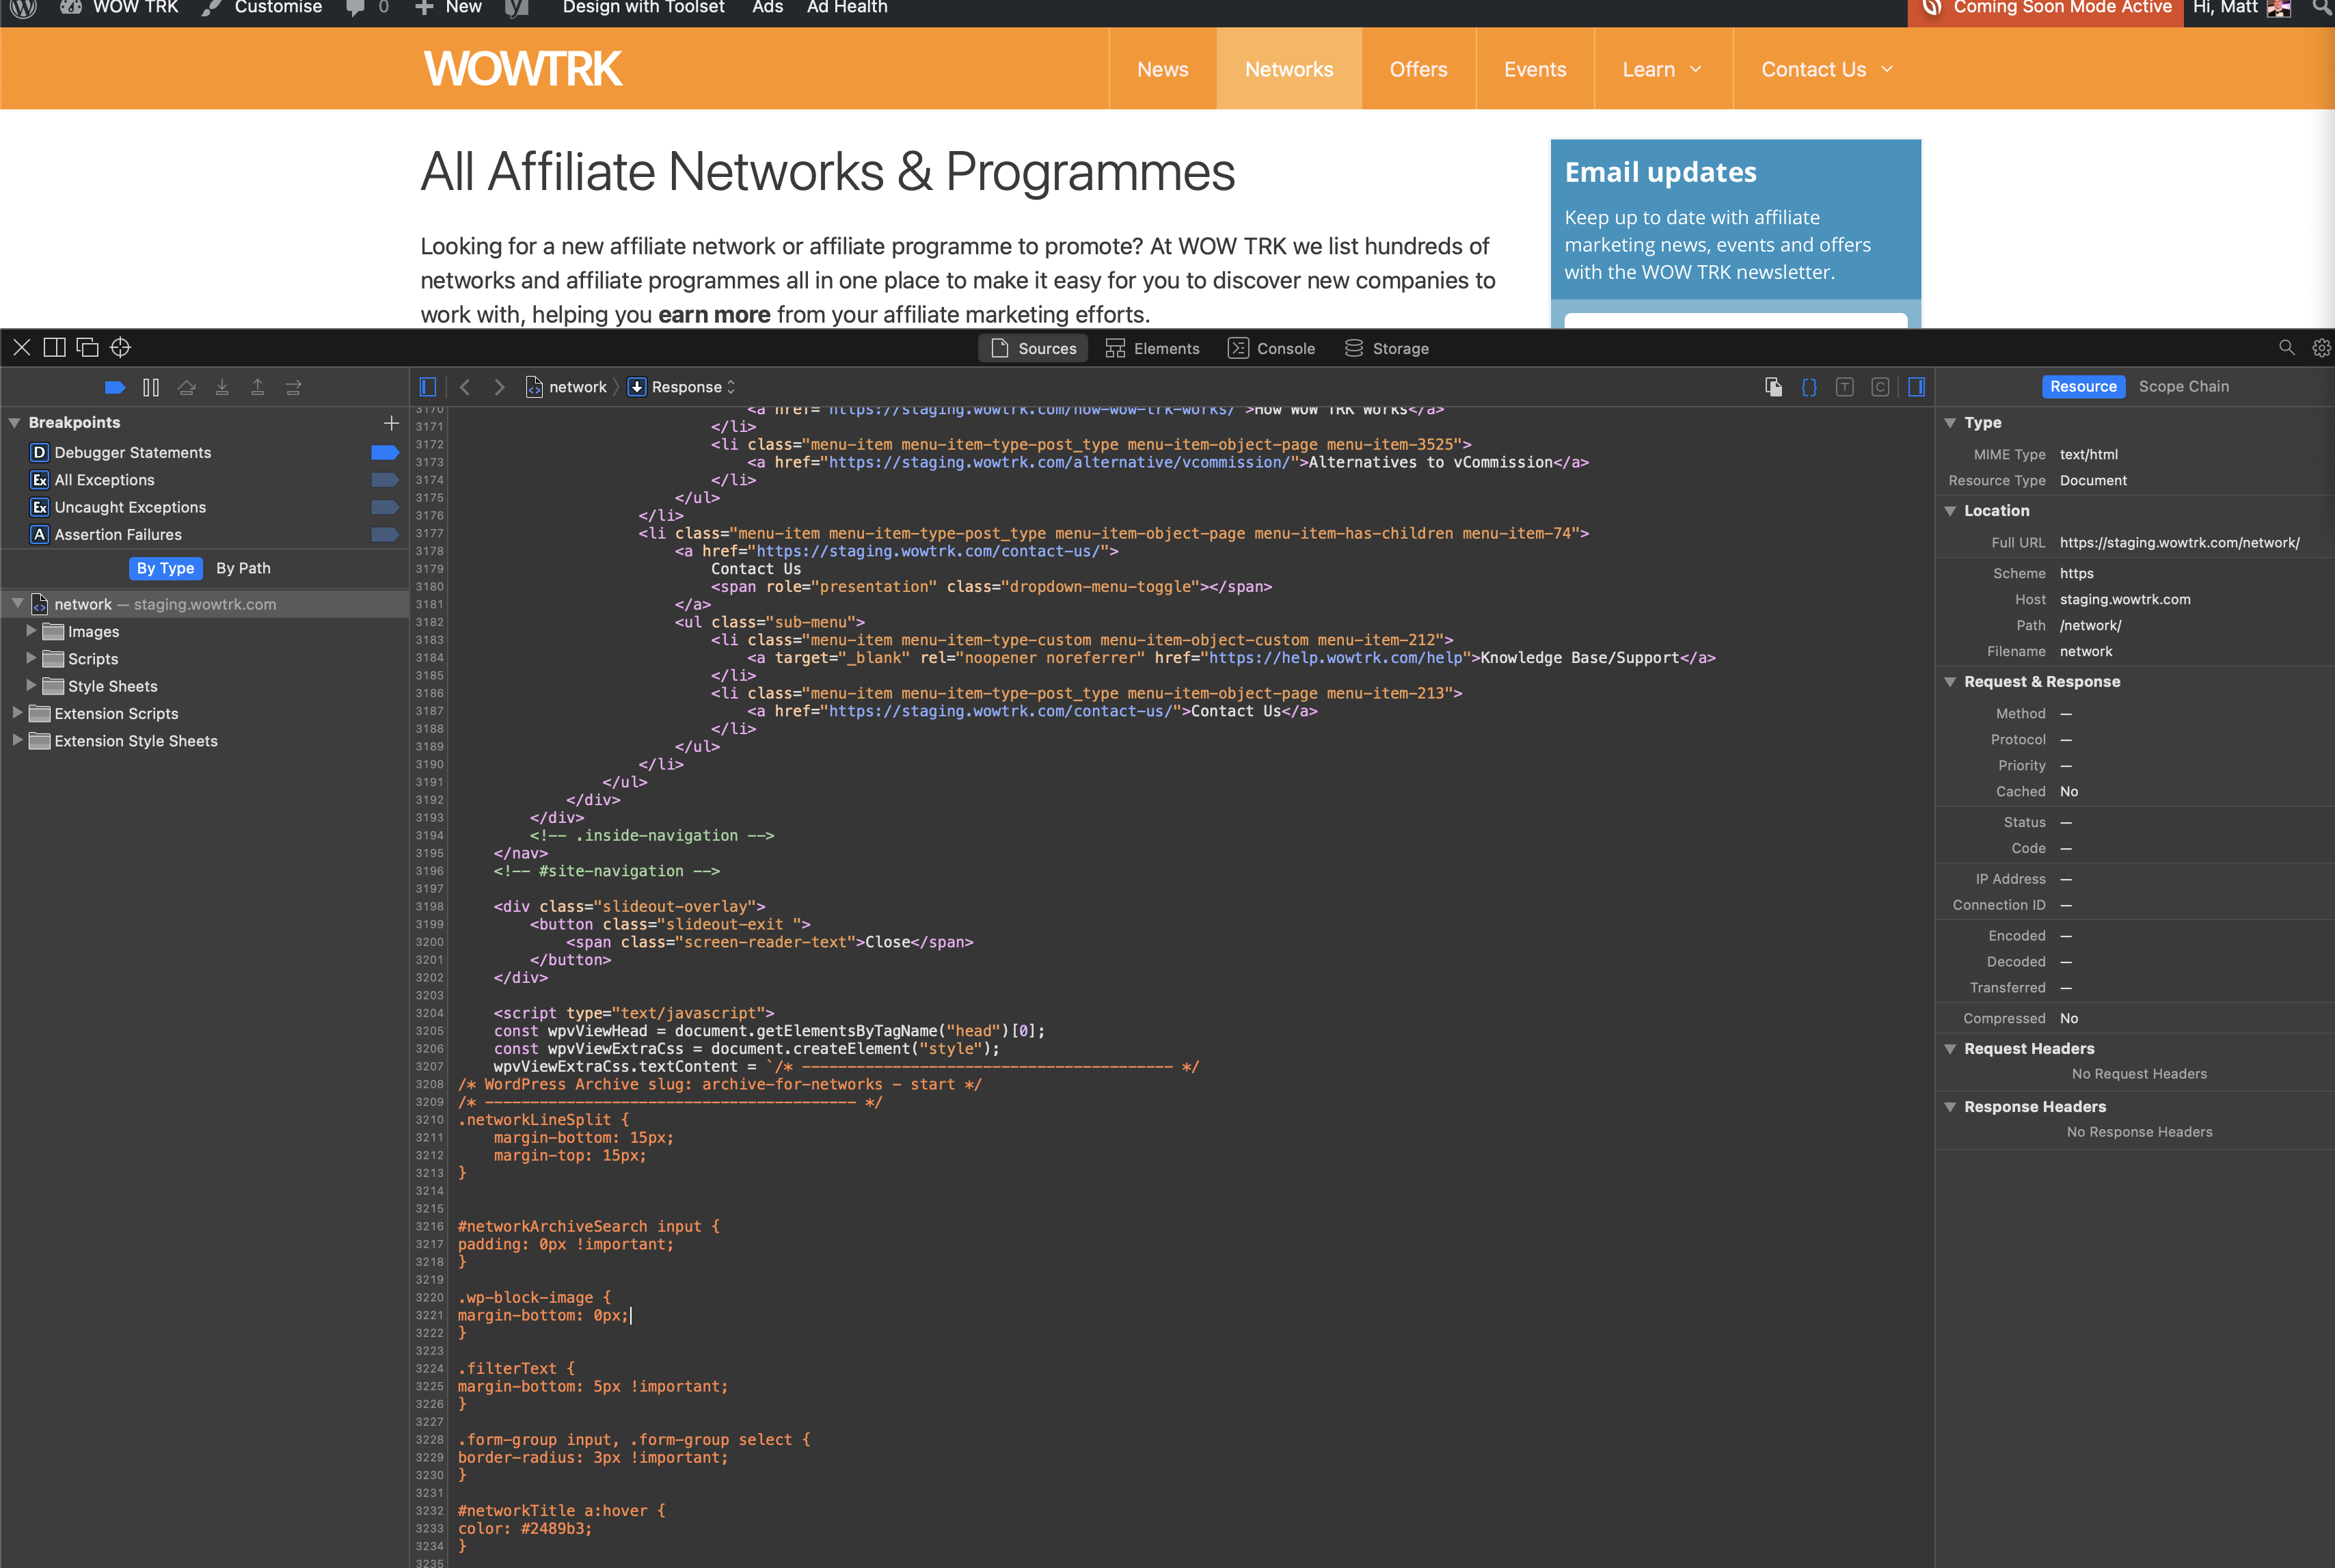Group resources By Path
This screenshot has height=1568, width=2335.
[x=244, y=568]
